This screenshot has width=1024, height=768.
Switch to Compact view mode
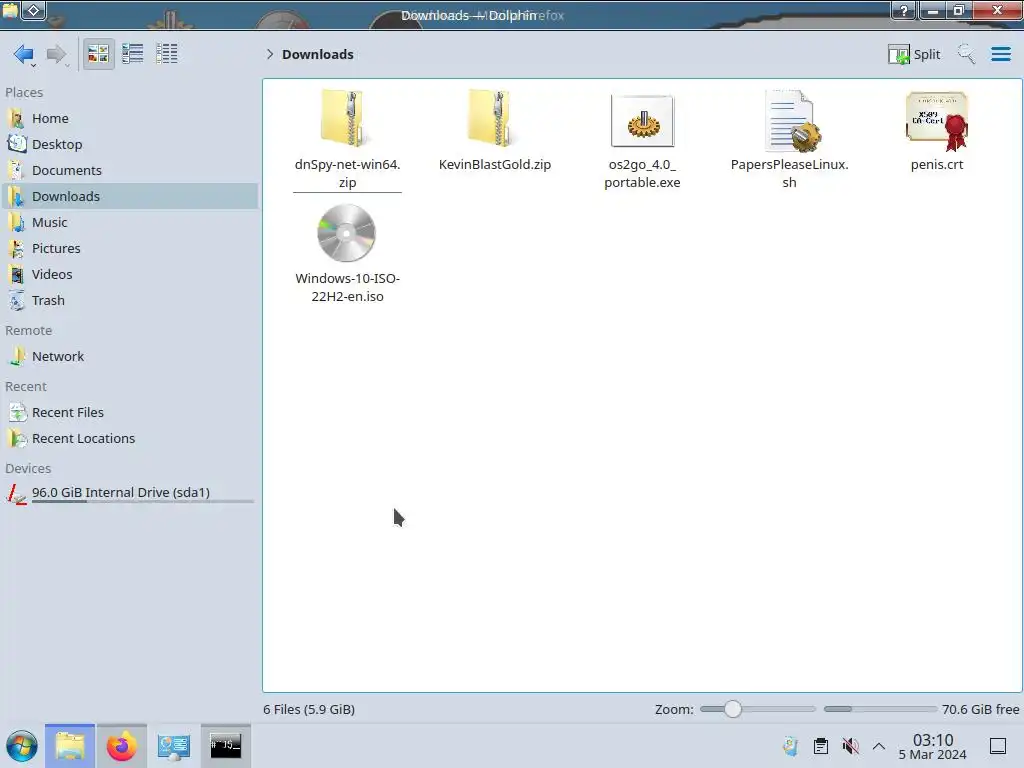133,54
